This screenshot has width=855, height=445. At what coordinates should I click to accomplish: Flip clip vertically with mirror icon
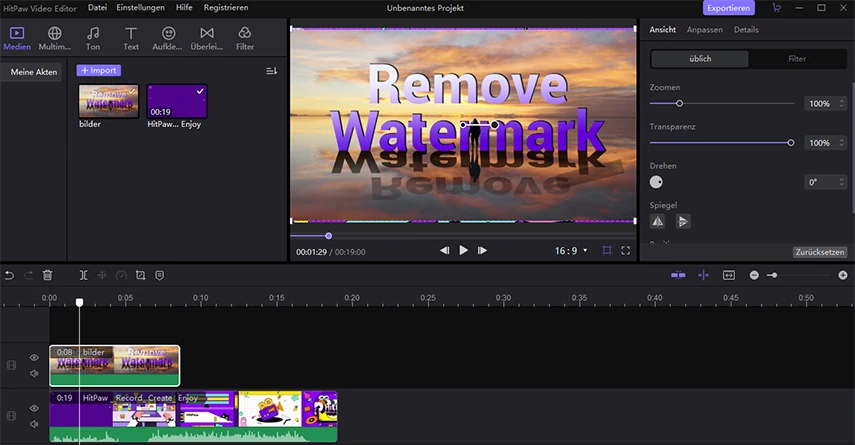(683, 221)
